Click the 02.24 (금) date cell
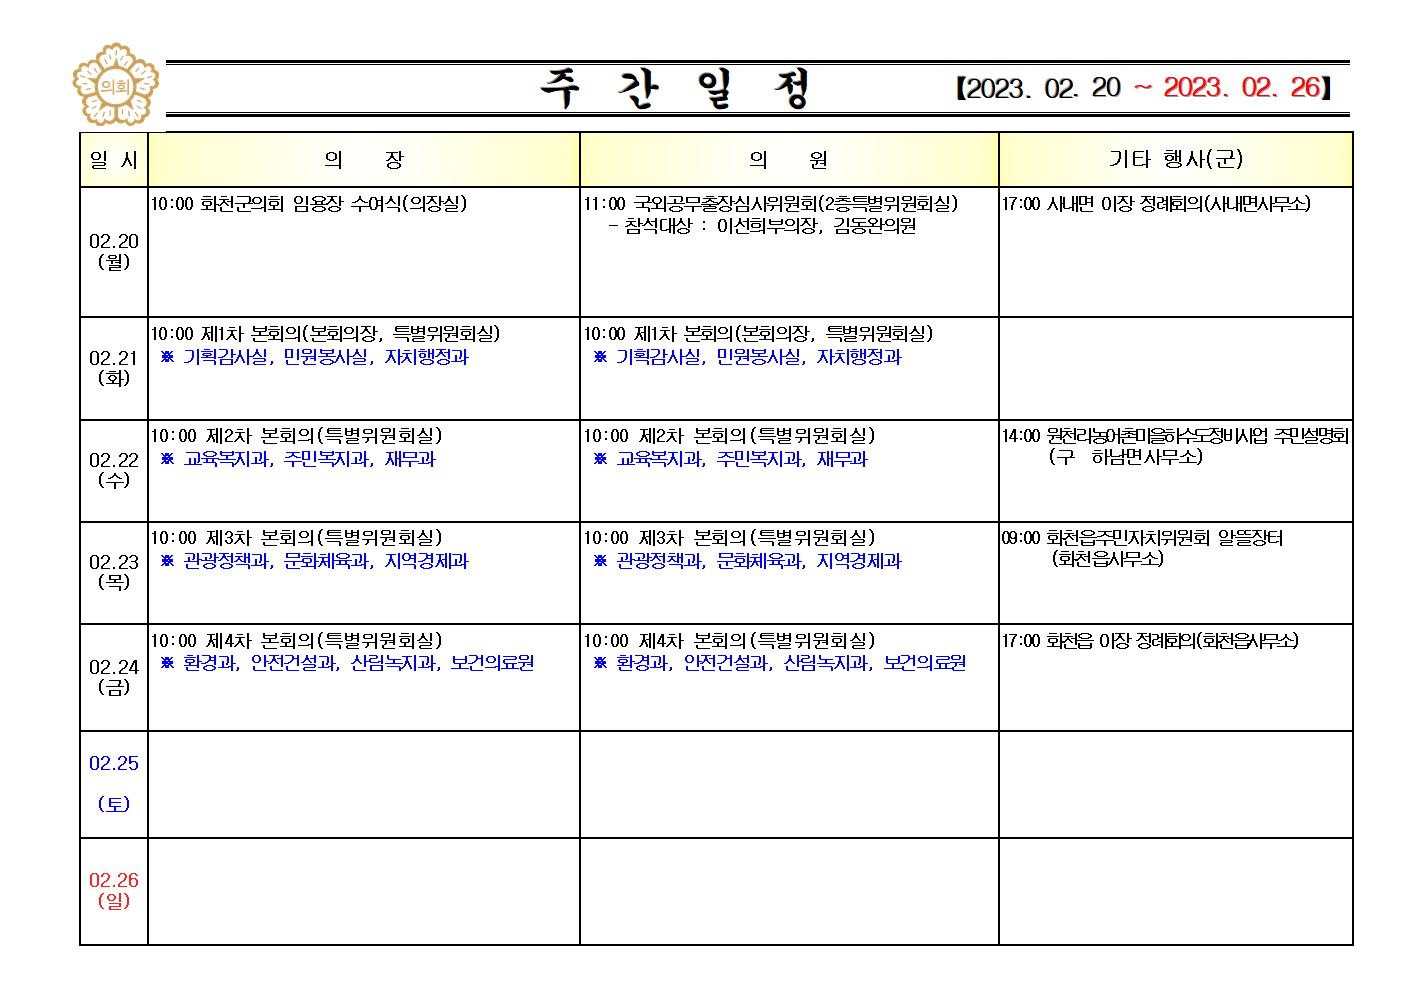This screenshot has height=992, width=1403. pyautogui.click(x=114, y=677)
